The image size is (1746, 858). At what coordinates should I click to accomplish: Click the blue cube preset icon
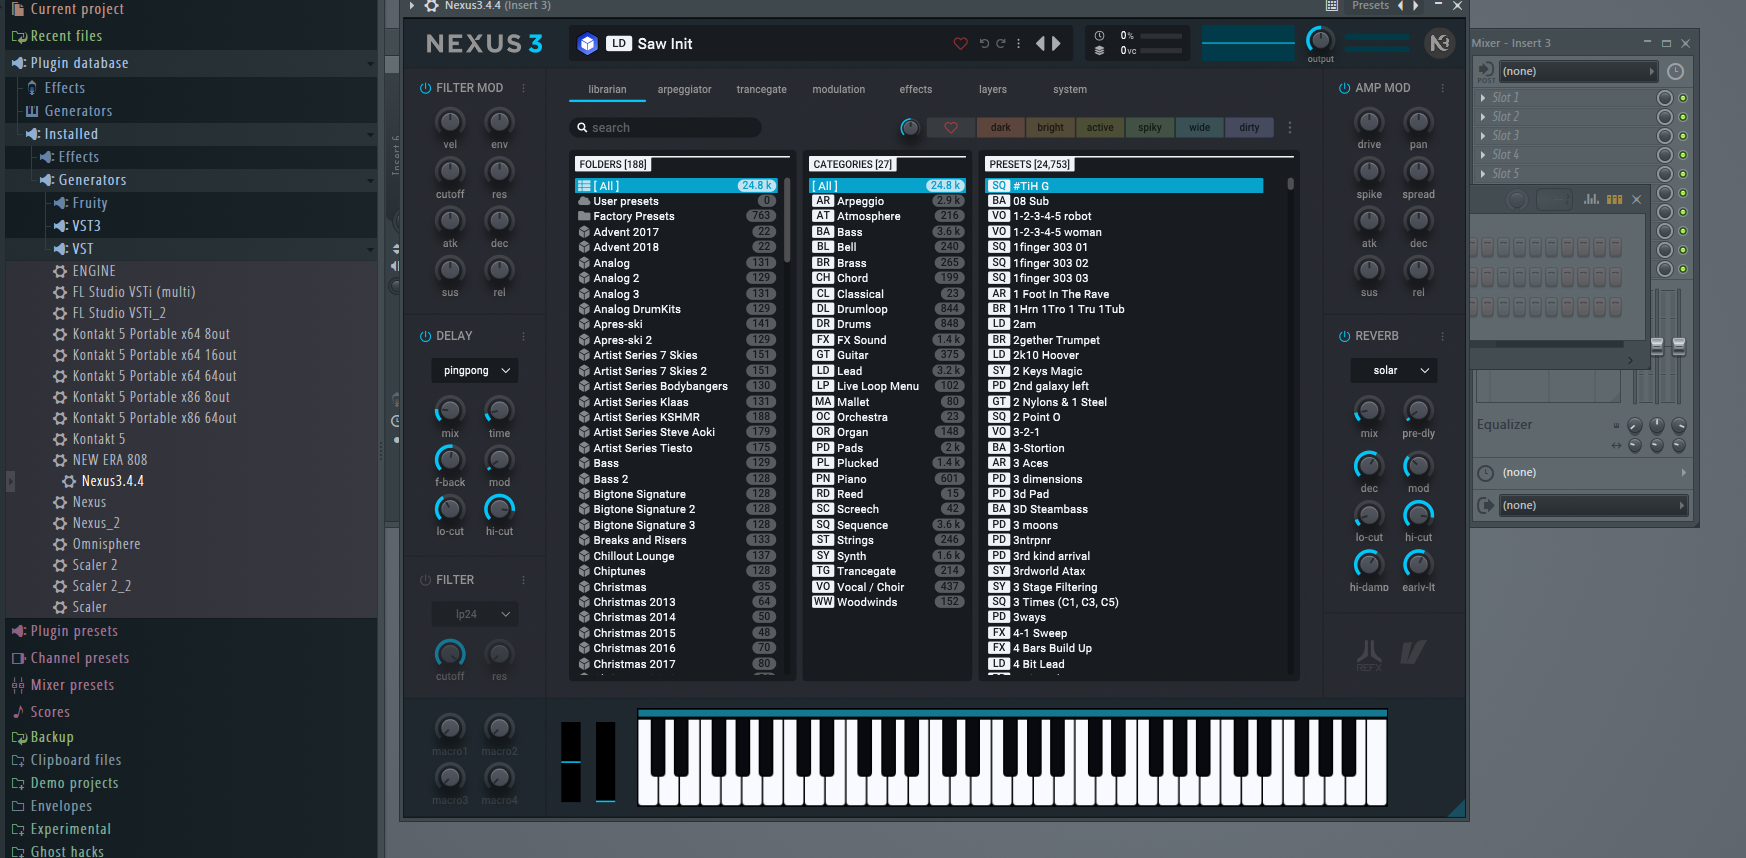(x=588, y=44)
